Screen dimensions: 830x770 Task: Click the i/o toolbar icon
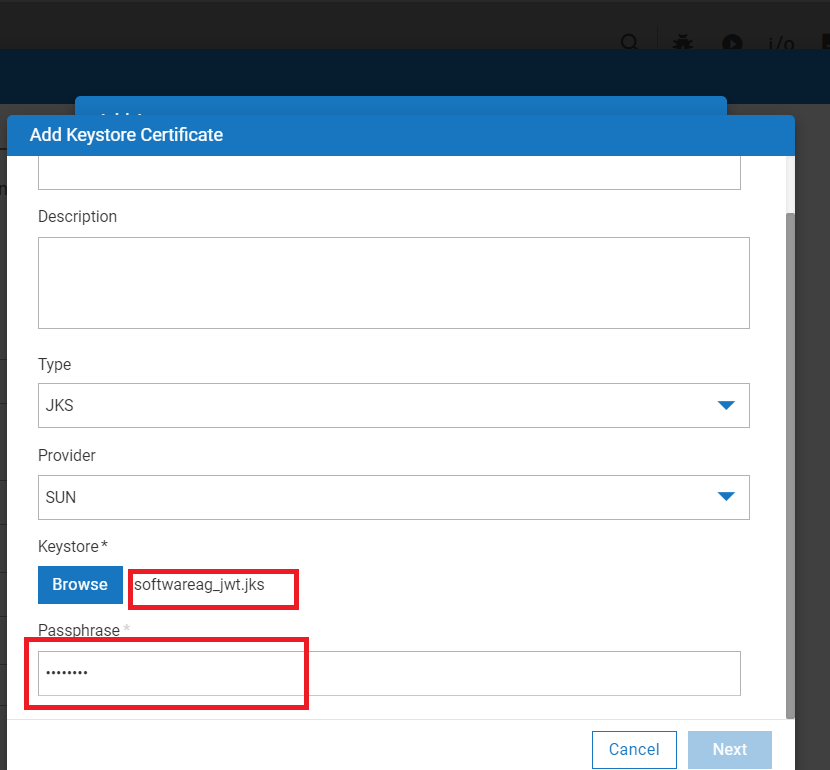pyautogui.click(x=780, y=44)
